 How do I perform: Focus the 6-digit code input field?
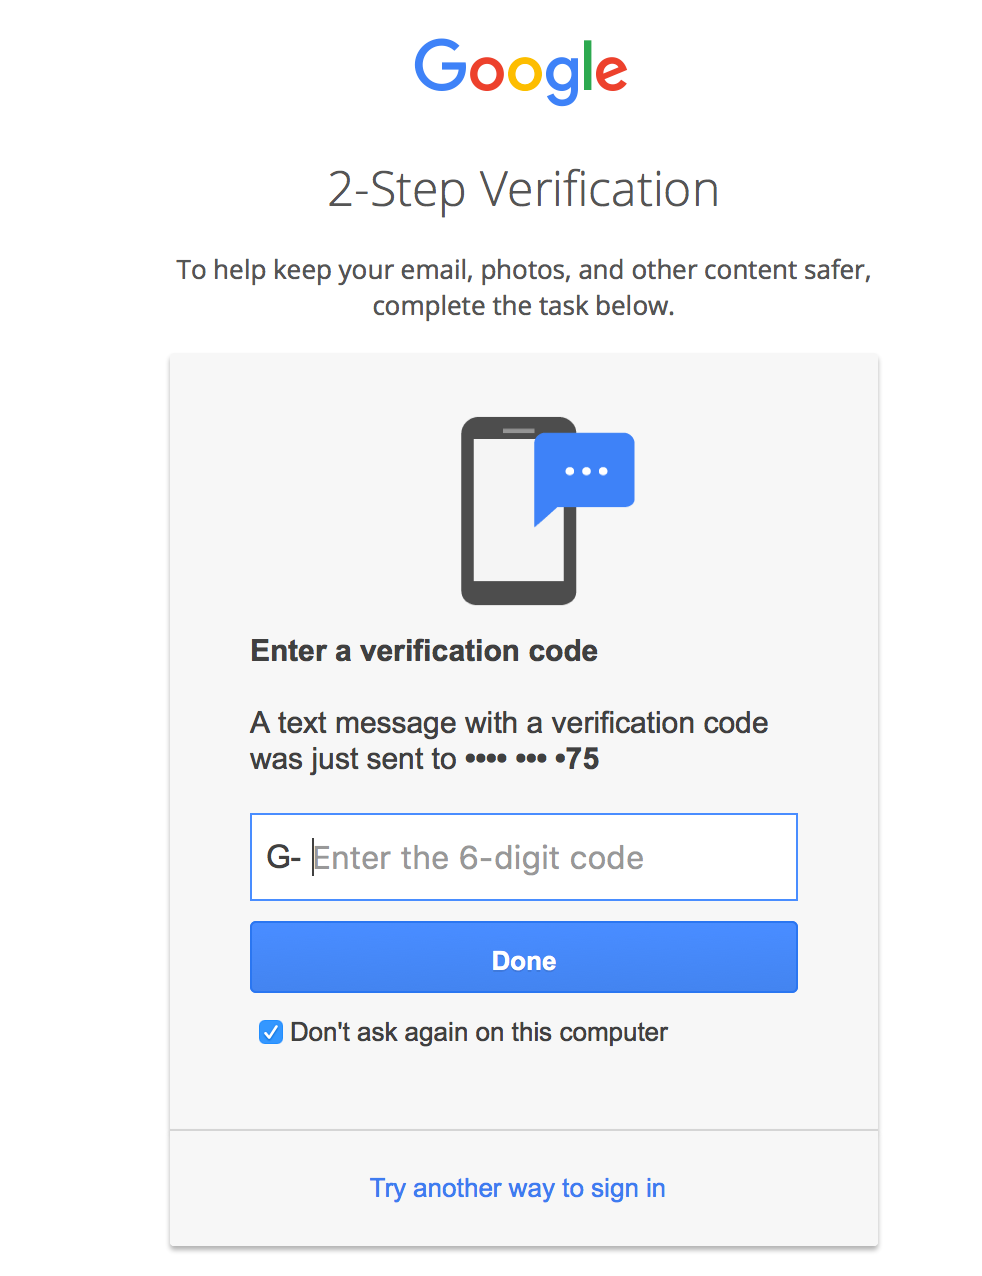click(550, 858)
